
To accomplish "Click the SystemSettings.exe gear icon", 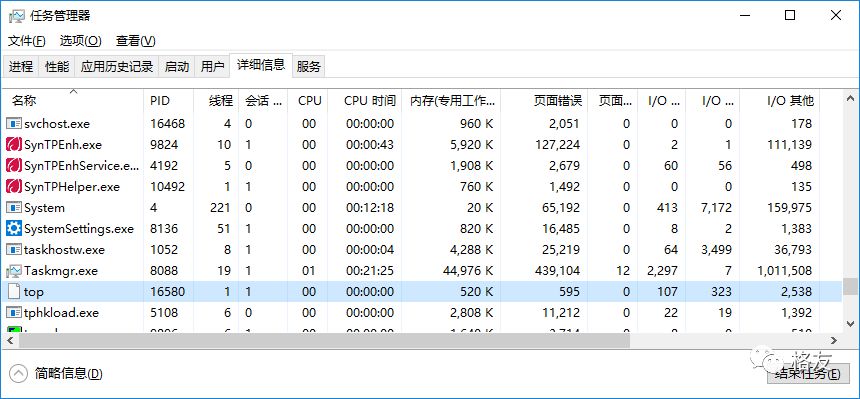I will [13, 228].
